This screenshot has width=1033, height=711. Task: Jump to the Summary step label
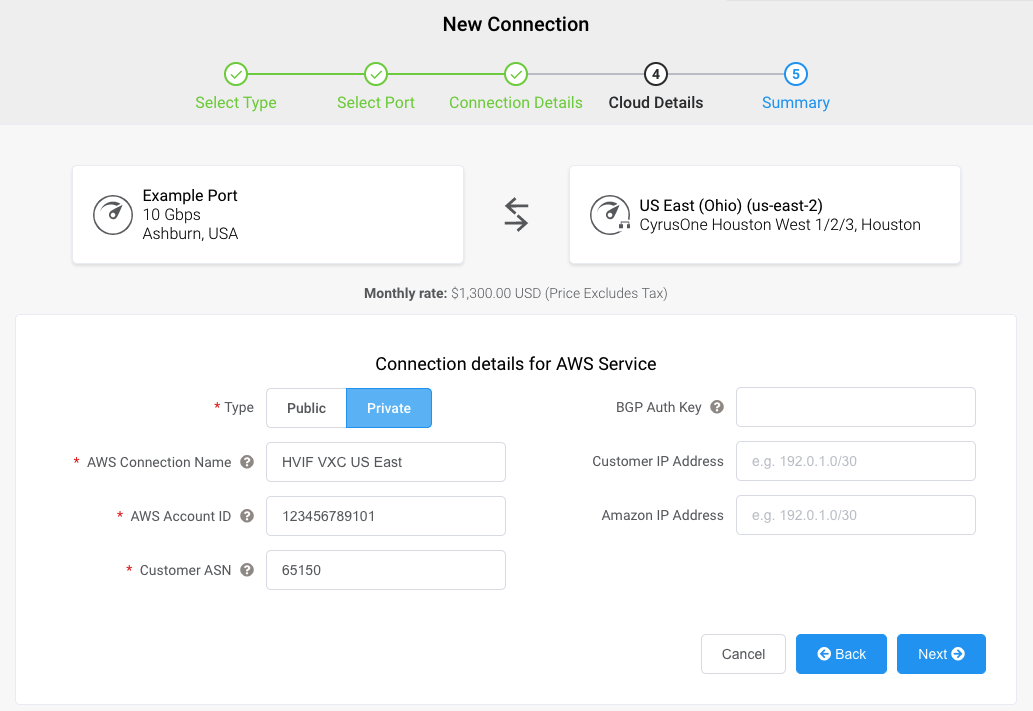796,103
